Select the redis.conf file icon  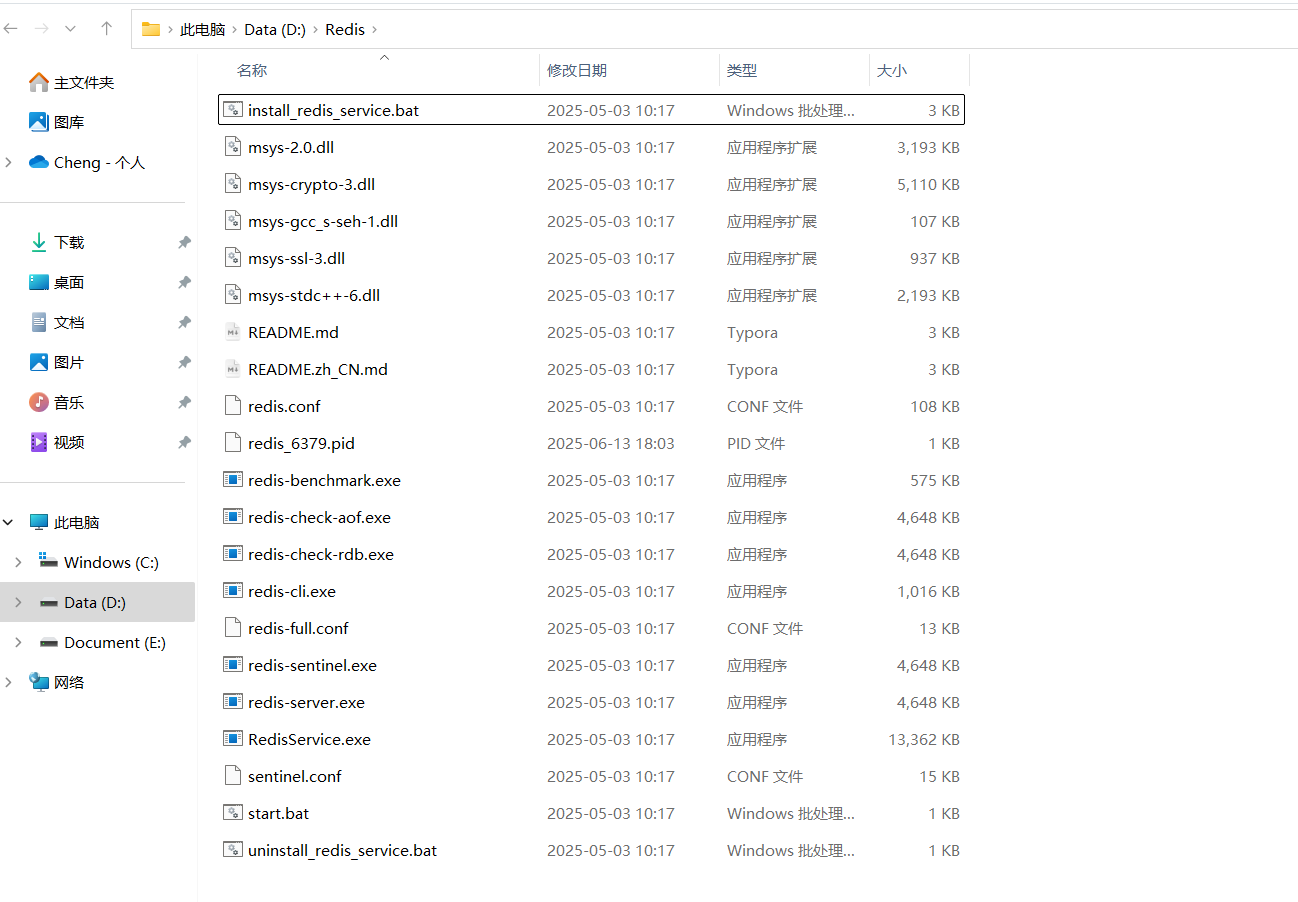click(x=232, y=406)
